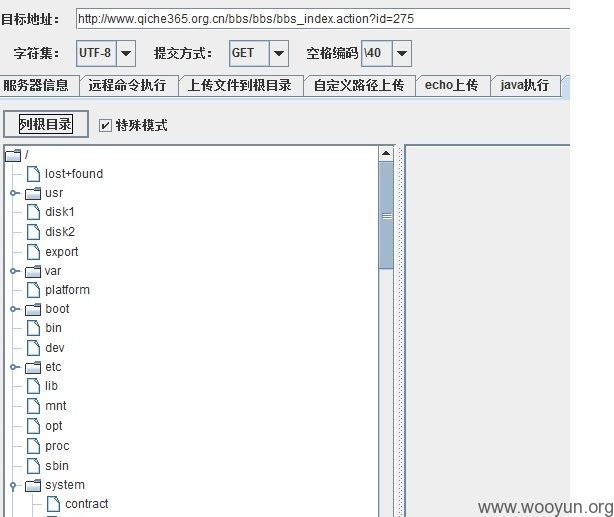The image size is (614, 517).
Task: Select the proc entry text
Action: pos(57,446)
